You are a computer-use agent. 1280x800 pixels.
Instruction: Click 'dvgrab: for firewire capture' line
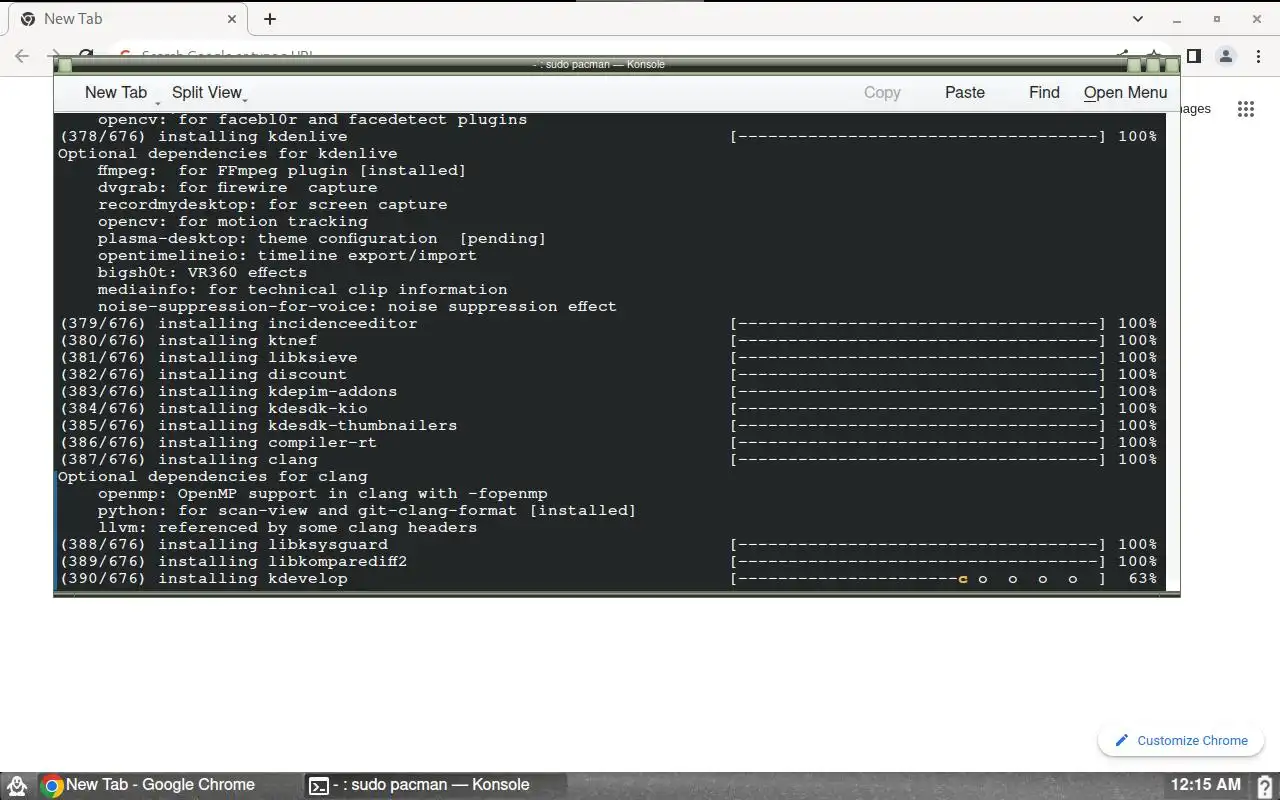point(238,187)
